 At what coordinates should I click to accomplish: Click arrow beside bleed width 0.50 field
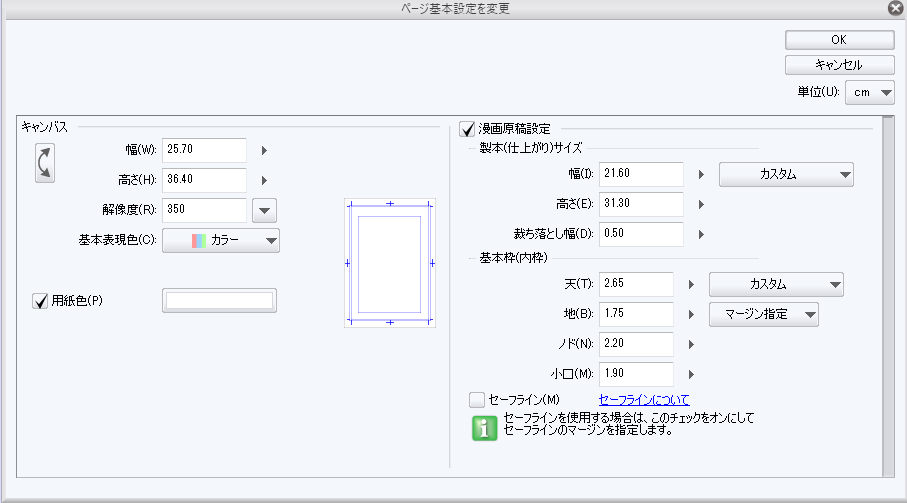coord(701,234)
